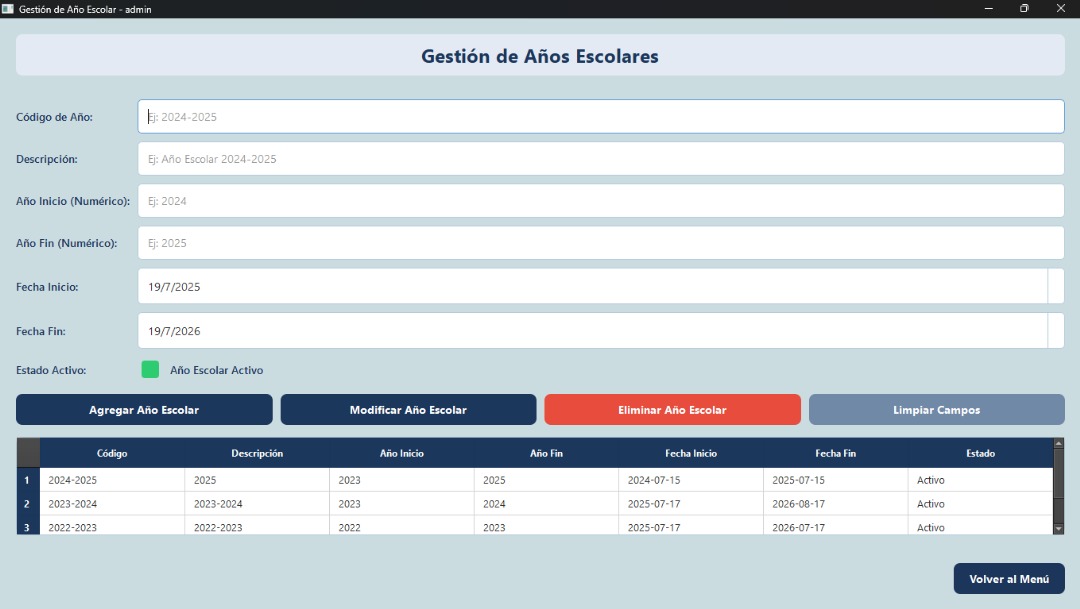Click the Agregar Año Escolar button
The image size is (1080, 609).
click(x=144, y=410)
